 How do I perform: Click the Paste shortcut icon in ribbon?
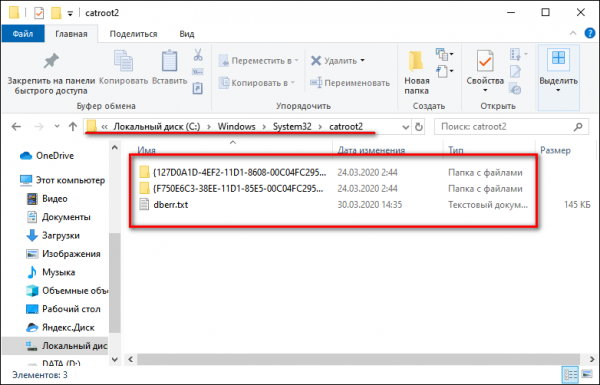(x=198, y=89)
